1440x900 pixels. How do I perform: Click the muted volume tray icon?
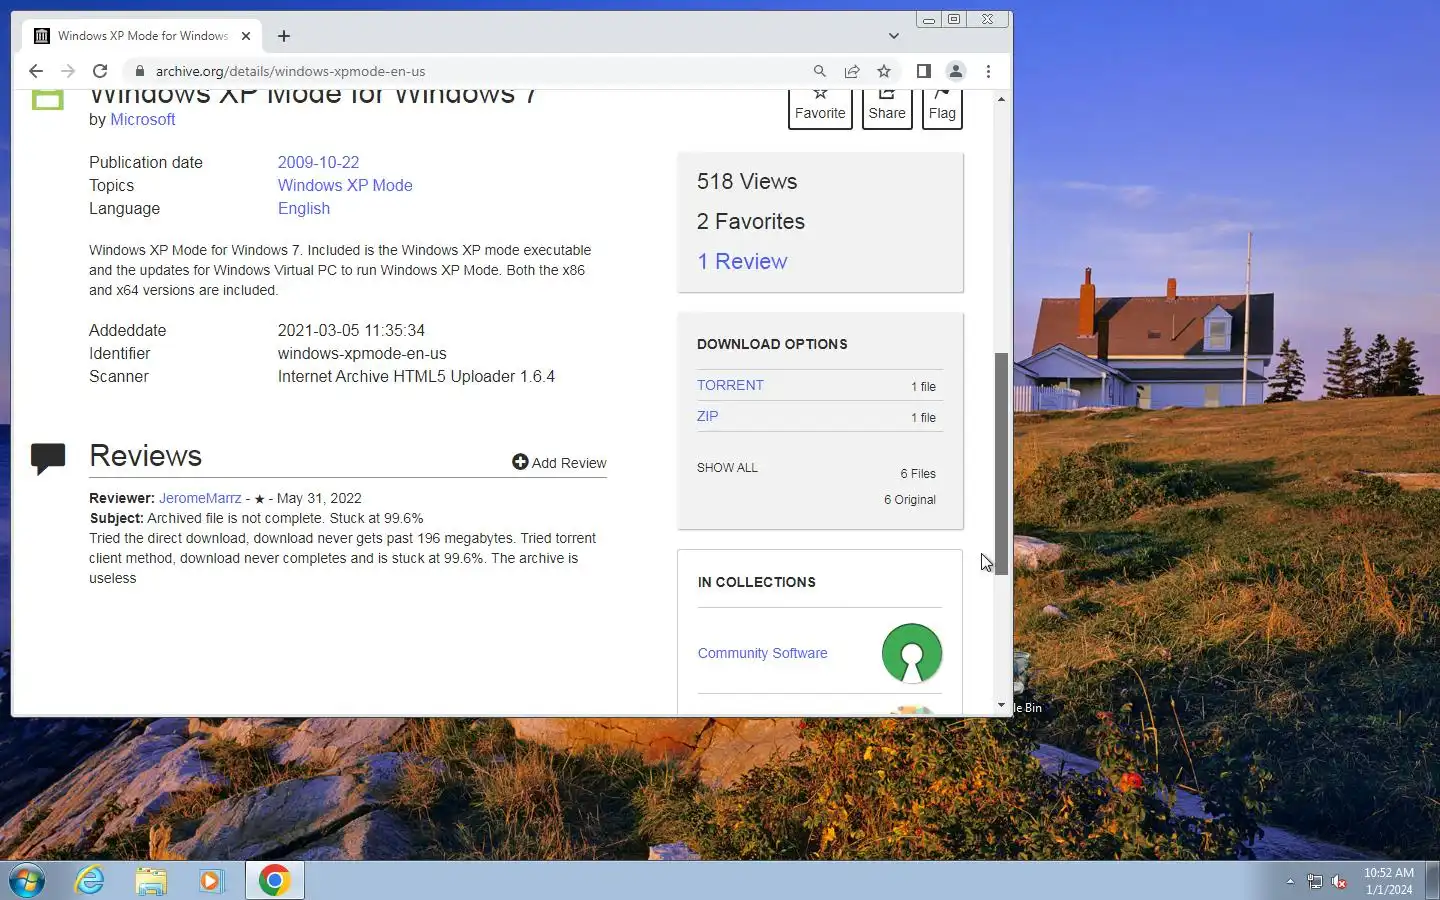point(1340,881)
